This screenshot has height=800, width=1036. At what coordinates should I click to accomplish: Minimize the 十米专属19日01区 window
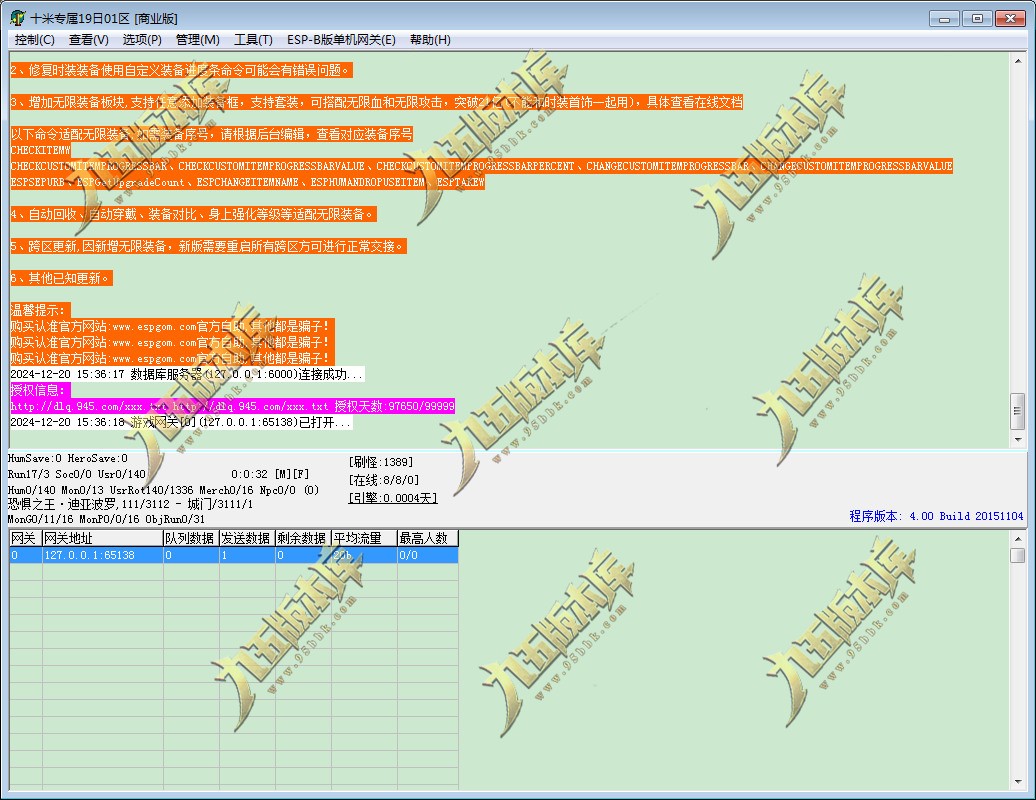click(x=944, y=18)
